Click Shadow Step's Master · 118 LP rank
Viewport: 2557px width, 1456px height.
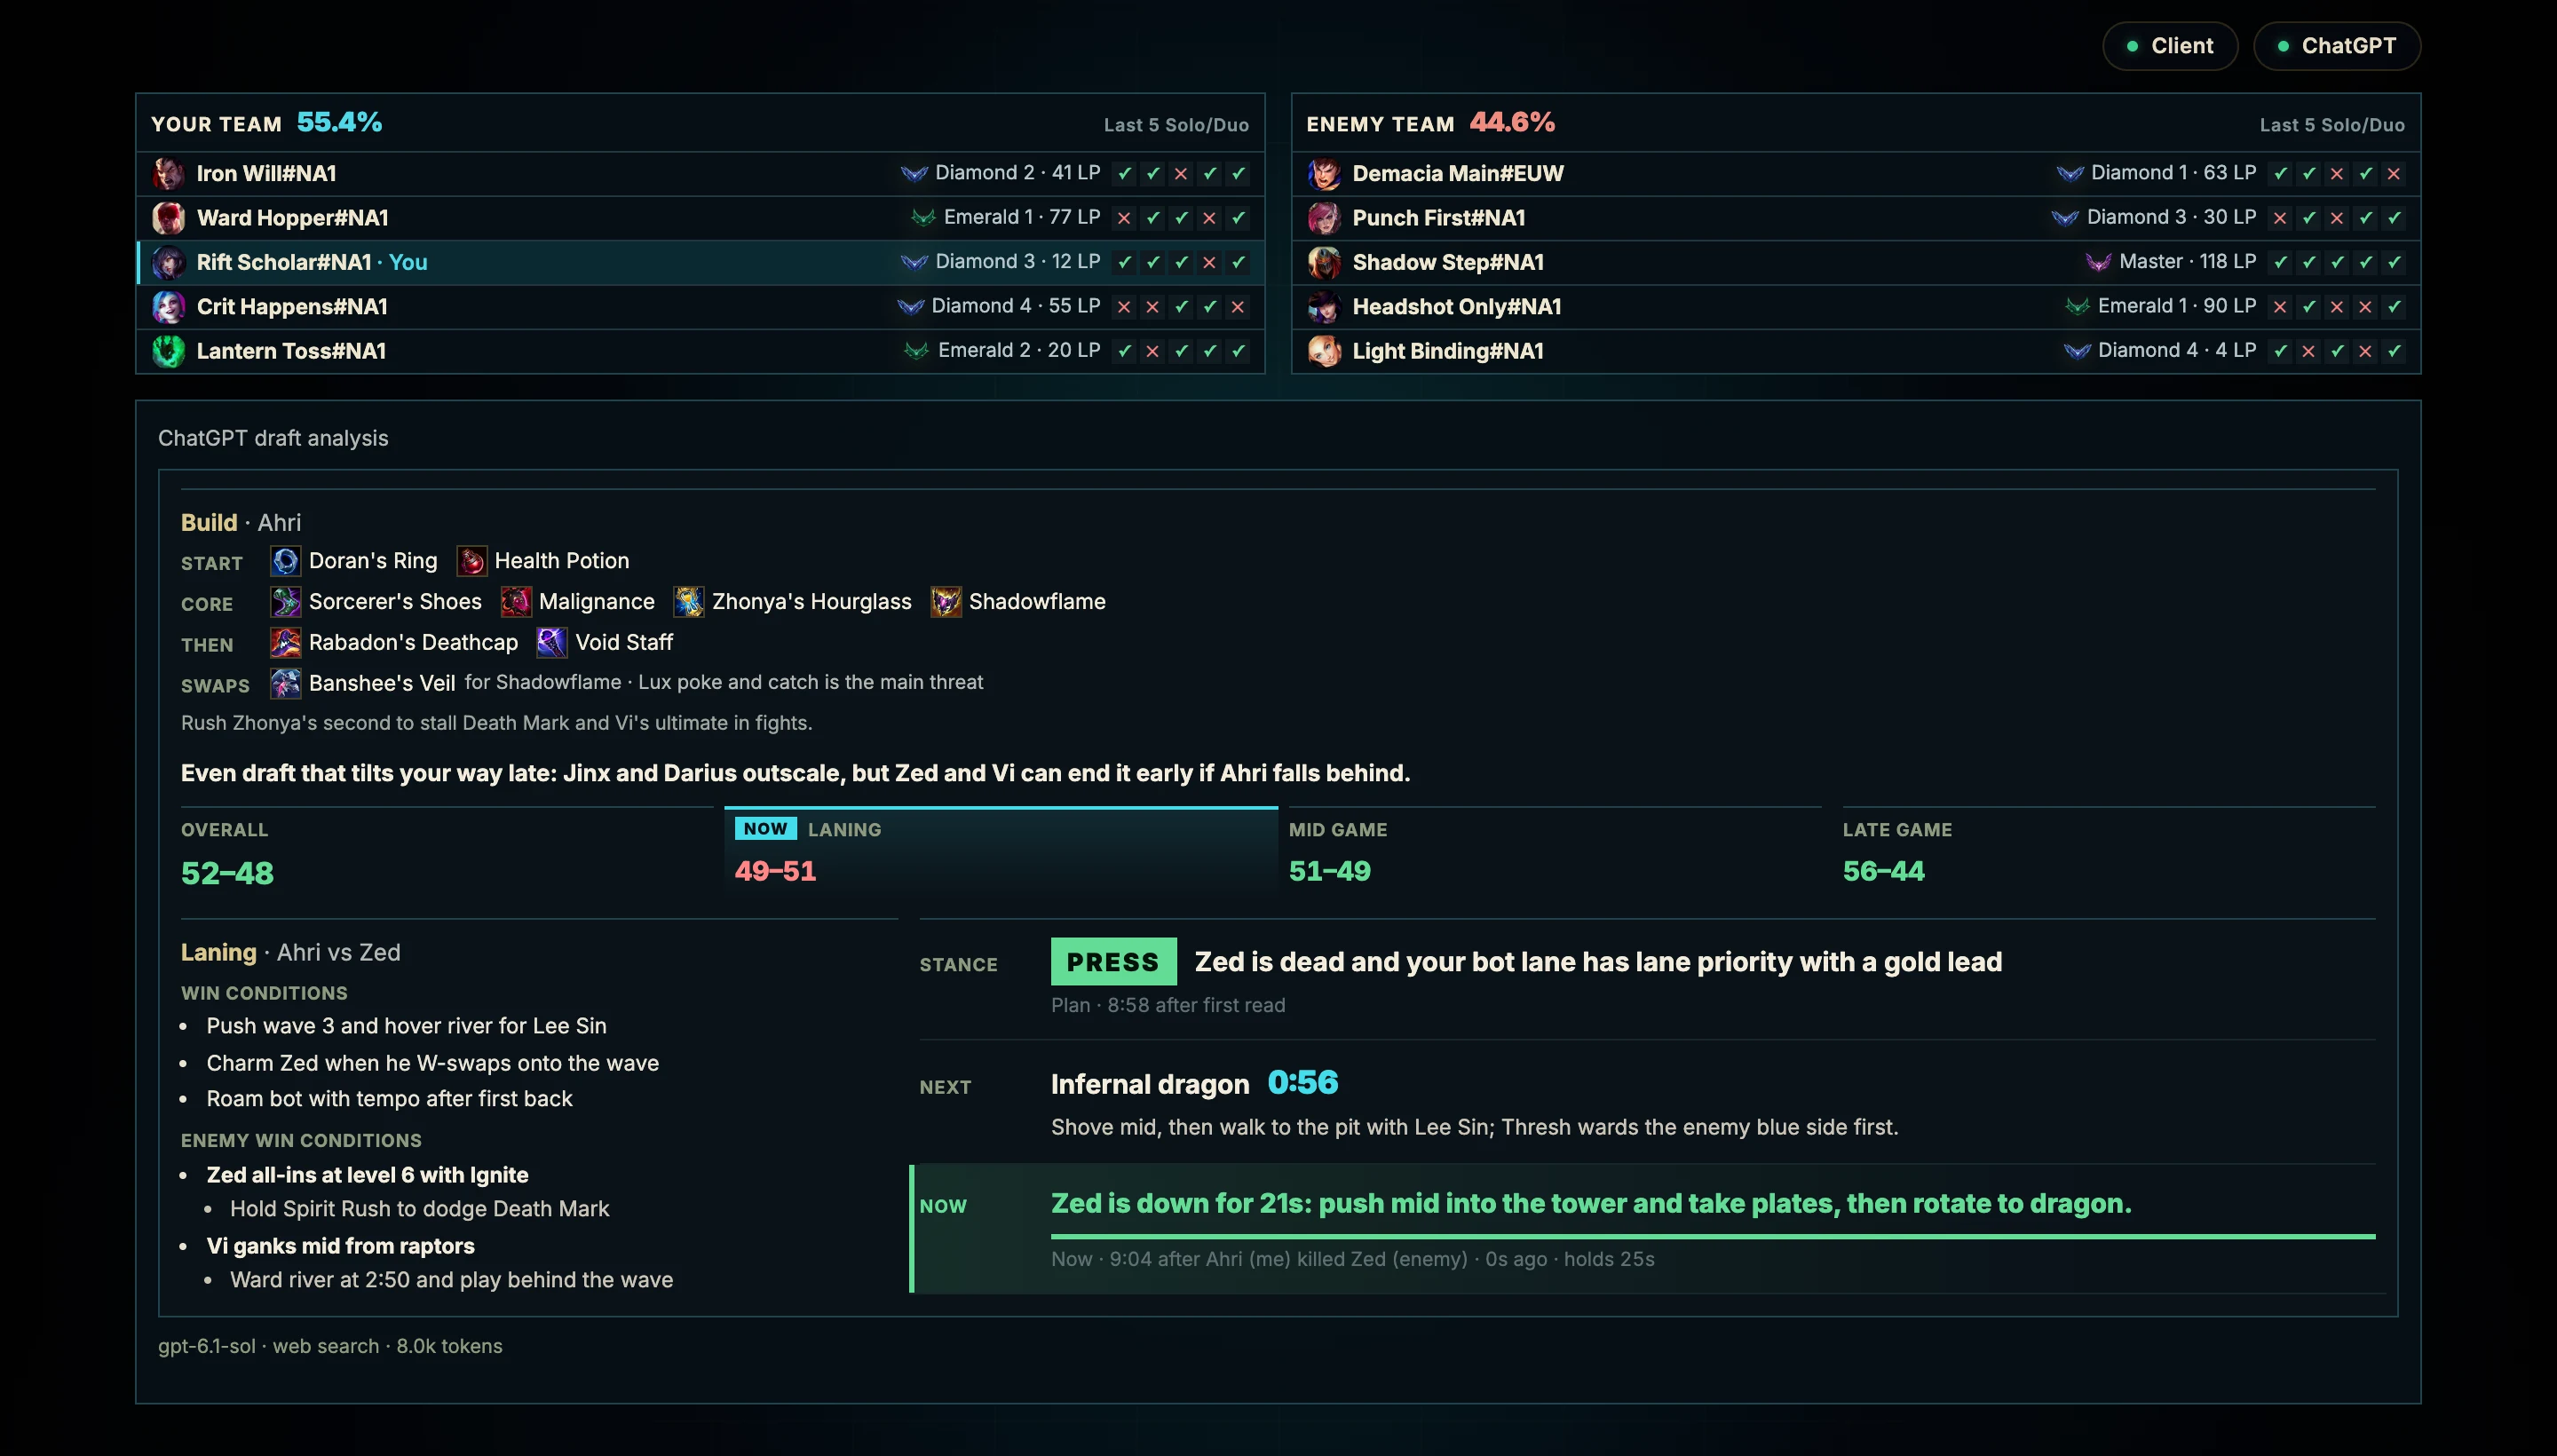(x=2186, y=262)
